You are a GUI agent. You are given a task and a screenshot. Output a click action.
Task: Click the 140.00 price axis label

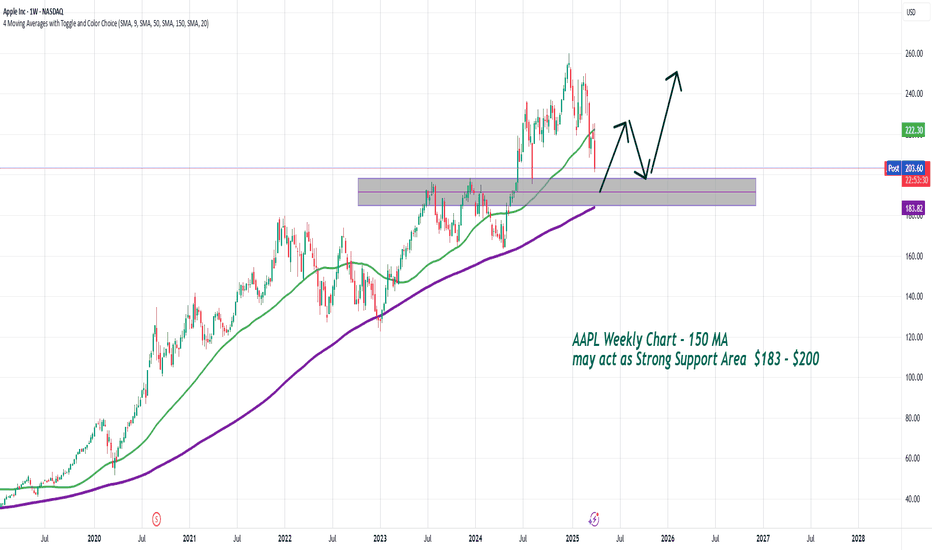pyautogui.click(x=914, y=297)
